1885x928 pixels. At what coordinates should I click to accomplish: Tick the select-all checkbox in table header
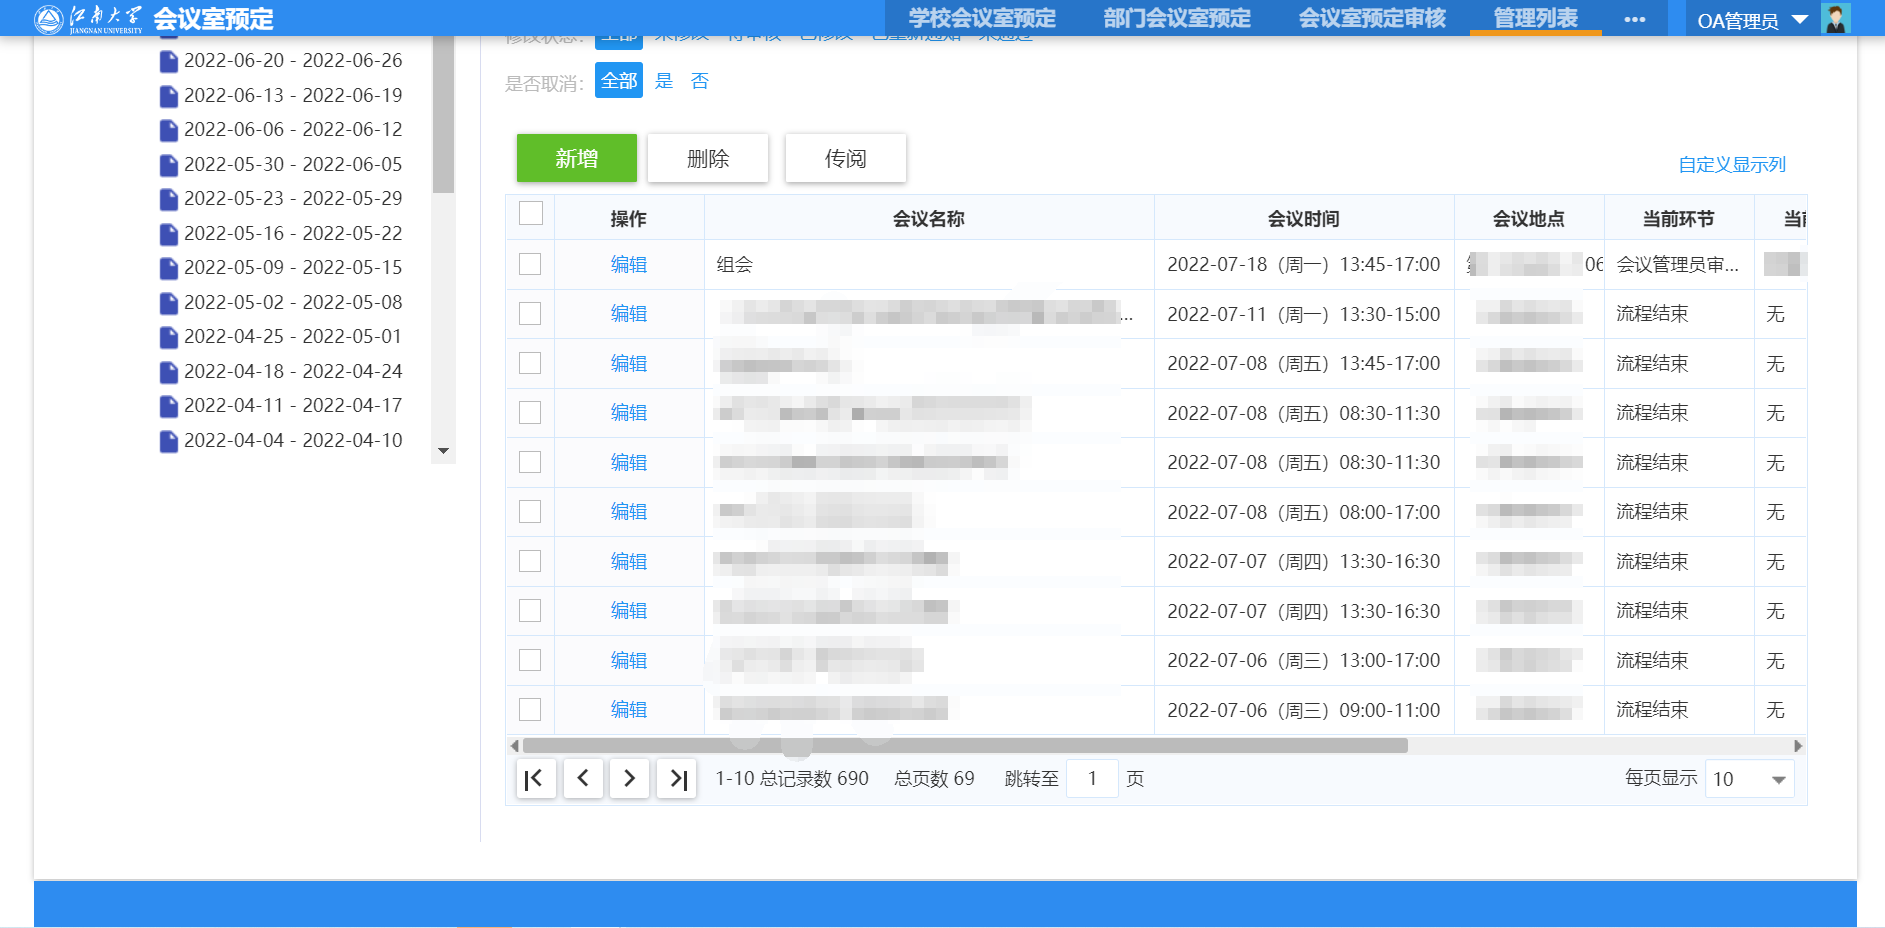pyautogui.click(x=531, y=214)
